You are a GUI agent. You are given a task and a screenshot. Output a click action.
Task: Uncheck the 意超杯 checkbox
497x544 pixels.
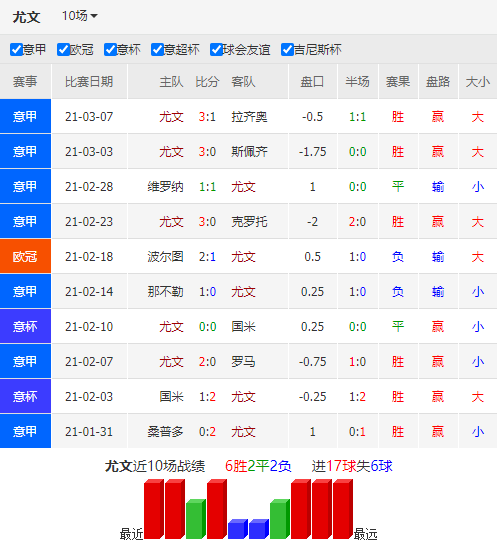coord(157,50)
